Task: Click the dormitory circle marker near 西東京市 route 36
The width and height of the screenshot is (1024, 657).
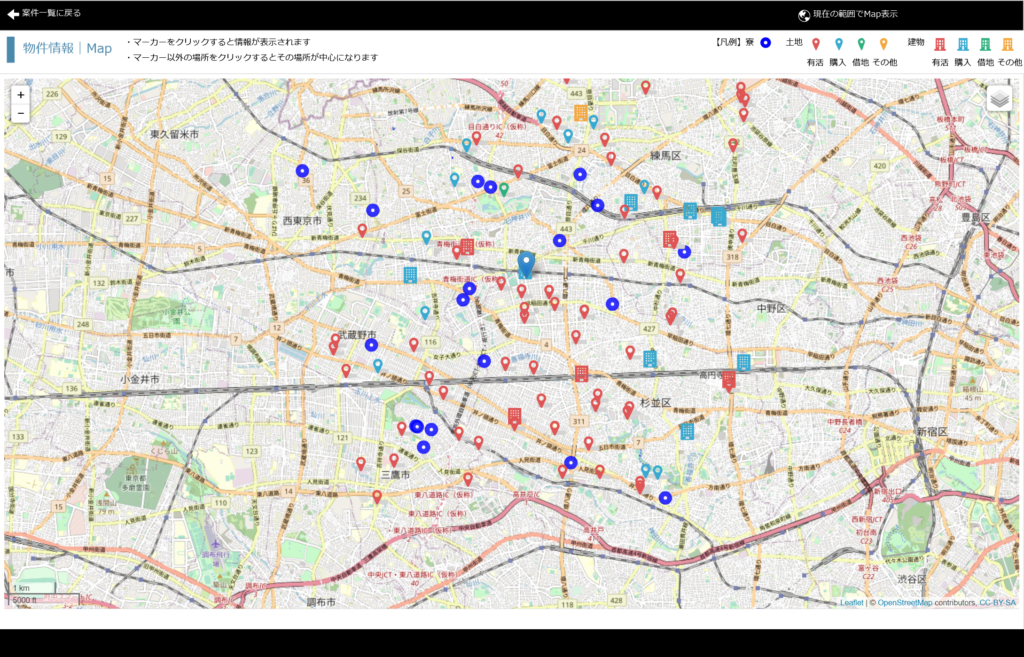Action: click(302, 170)
